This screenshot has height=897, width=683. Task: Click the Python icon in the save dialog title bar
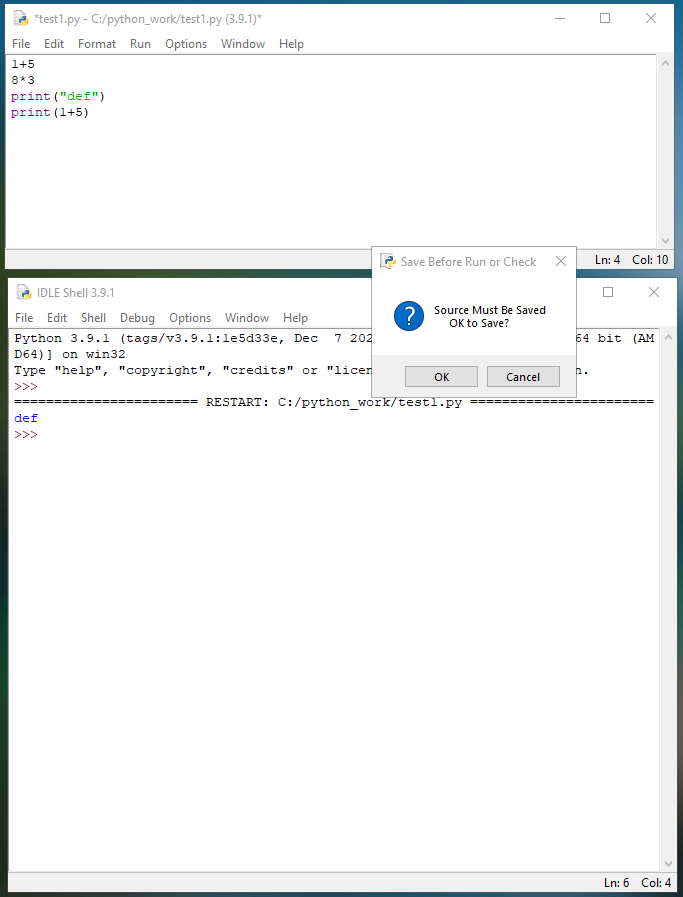point(388,262)
